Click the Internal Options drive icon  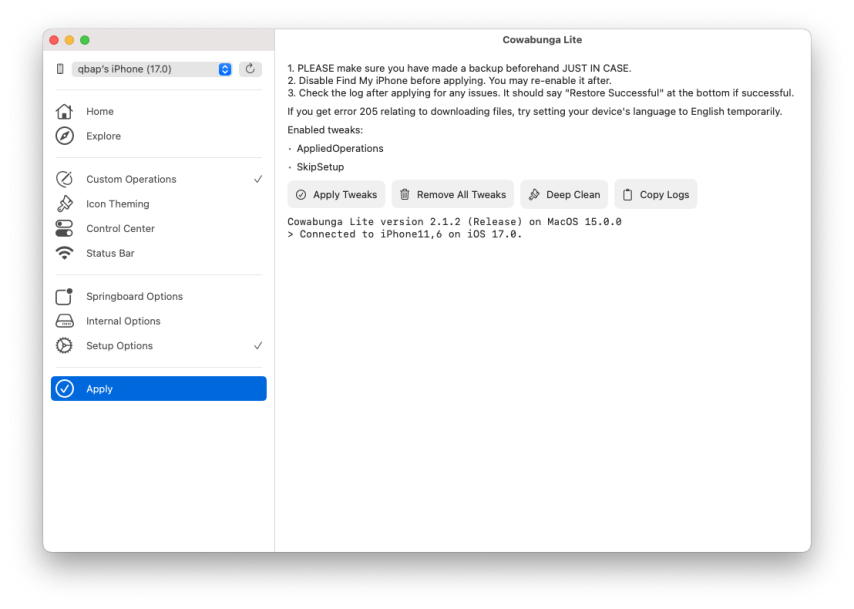pos(64,321)
